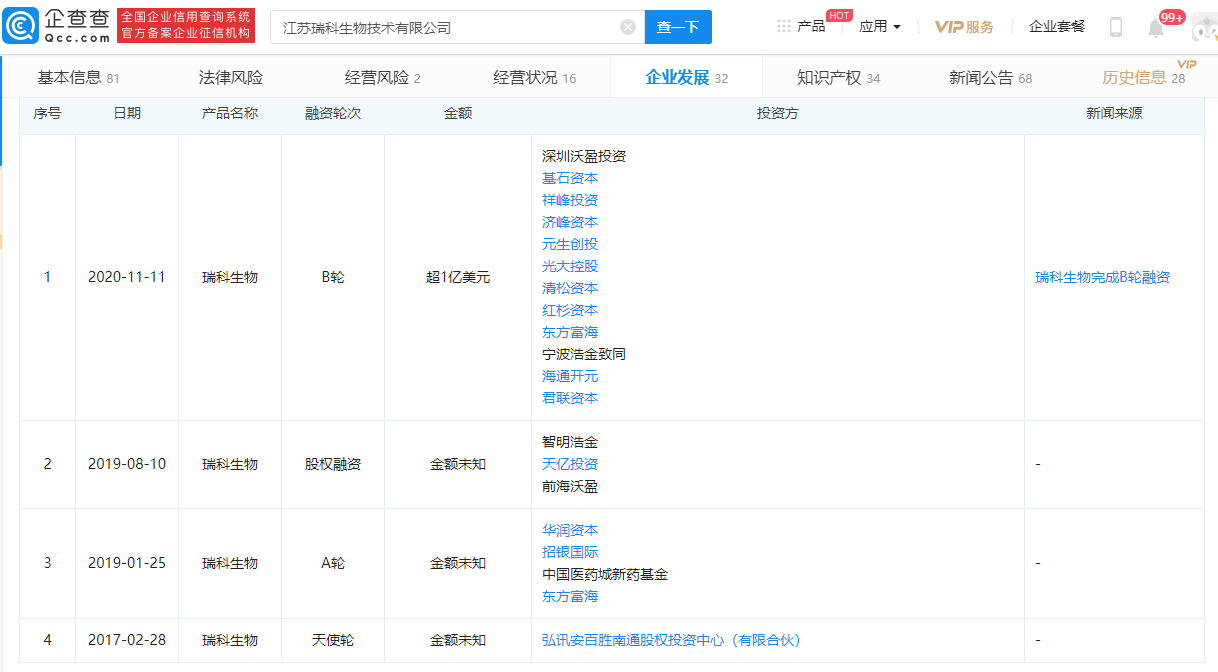The height and width of the screenshot is (672, 1218).
Task: Click the 智明浩金 investor text
Action: 570,442
